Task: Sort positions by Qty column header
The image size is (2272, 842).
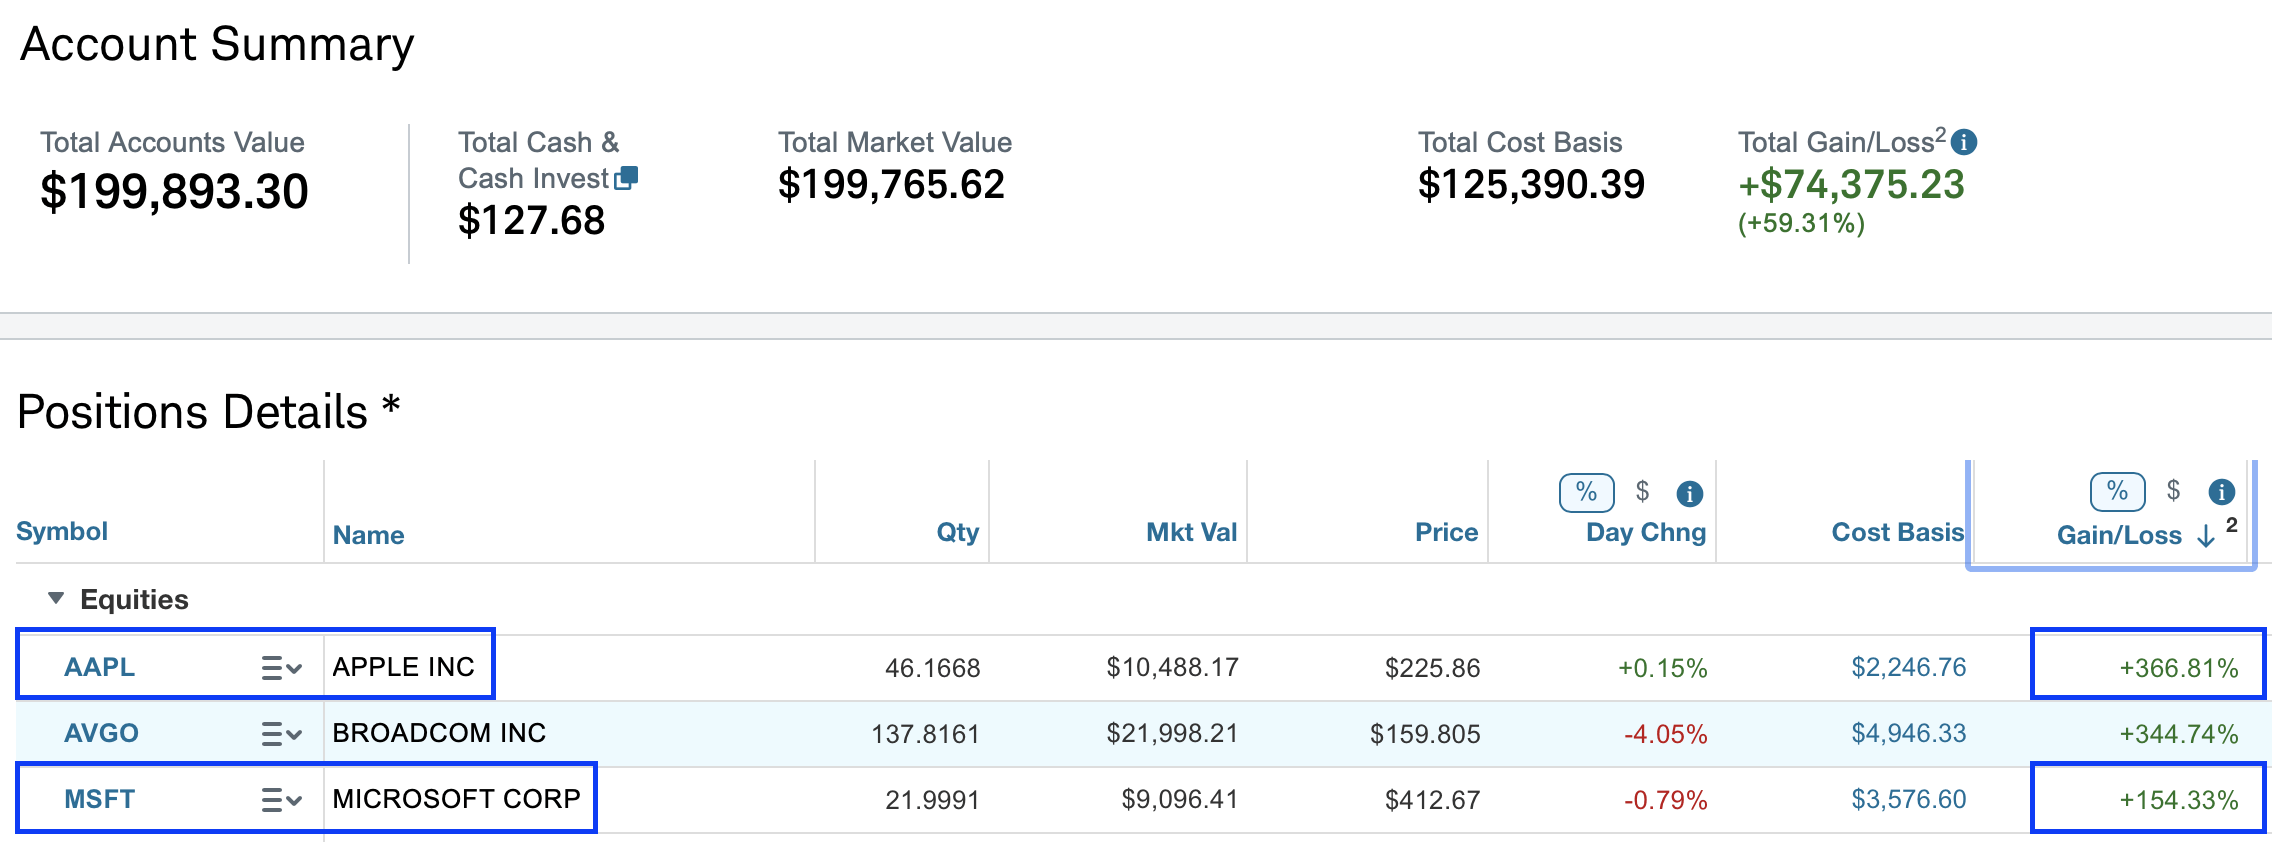Action: 957,532
